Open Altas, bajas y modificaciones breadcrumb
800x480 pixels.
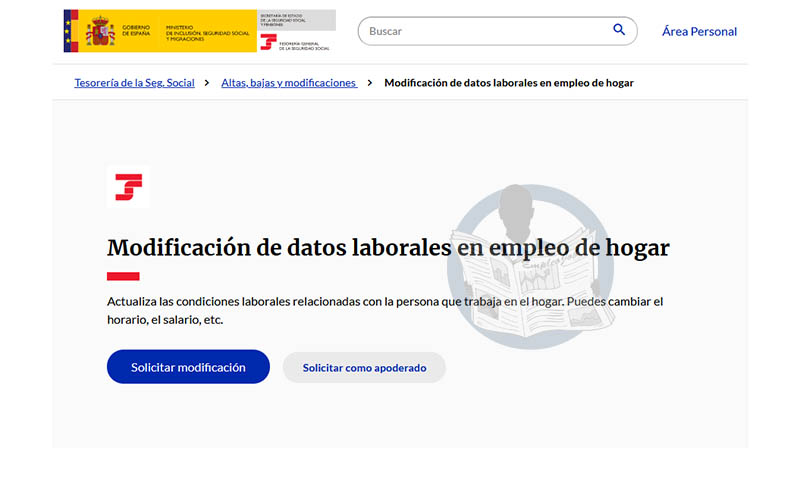tap(289, 83)
